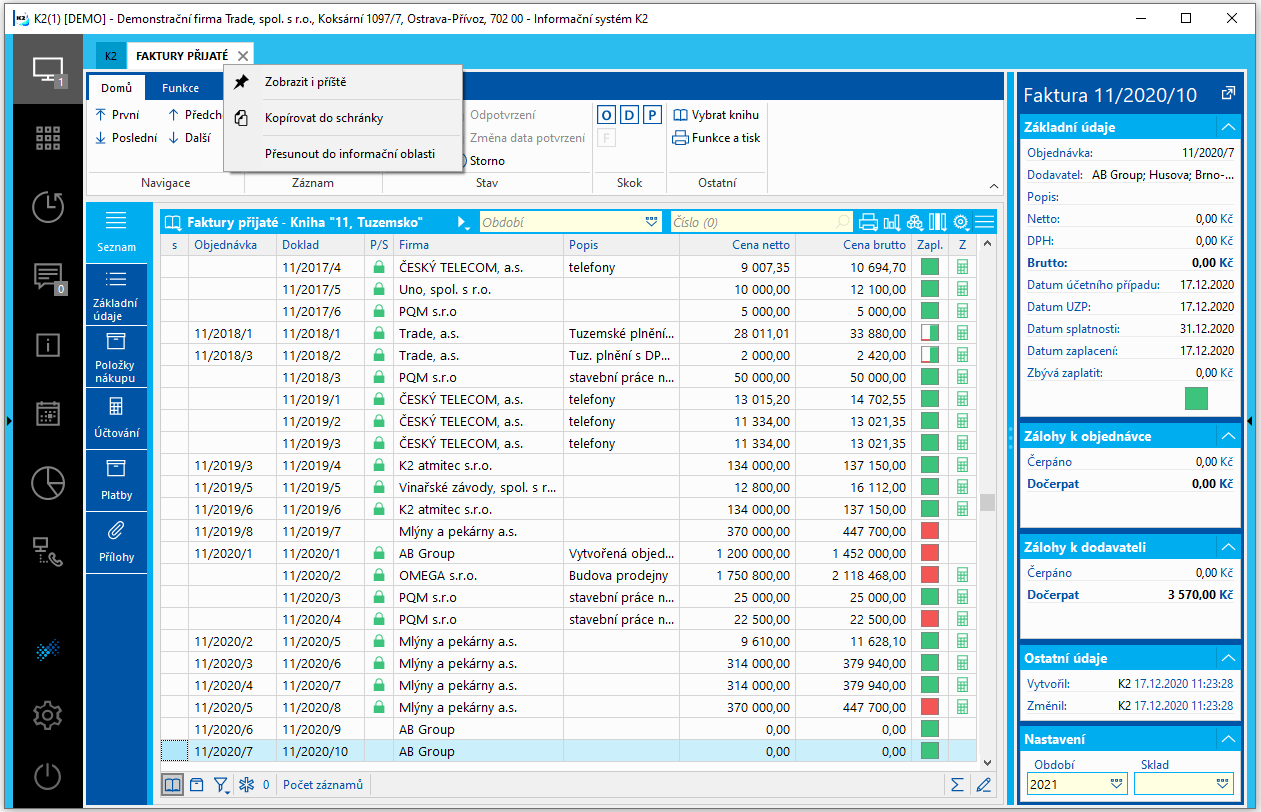Toggle the O jump button in Skok group

tap(606, 115)
